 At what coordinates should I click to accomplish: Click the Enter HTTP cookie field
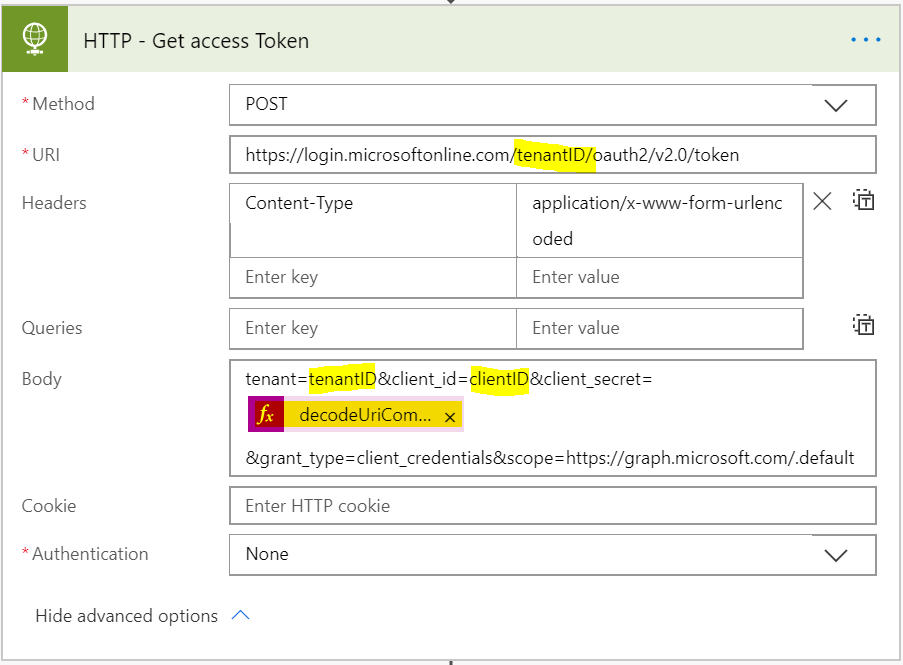point(552,506)
